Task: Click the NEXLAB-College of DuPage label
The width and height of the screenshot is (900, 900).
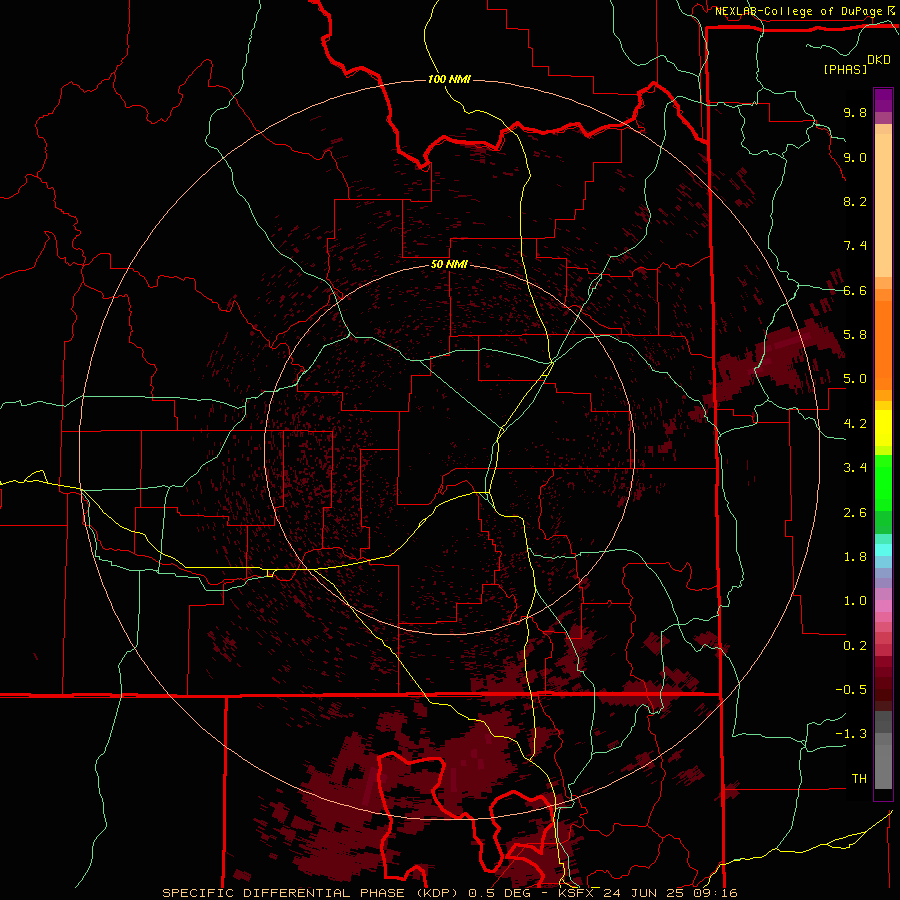Action: [798, 11]
